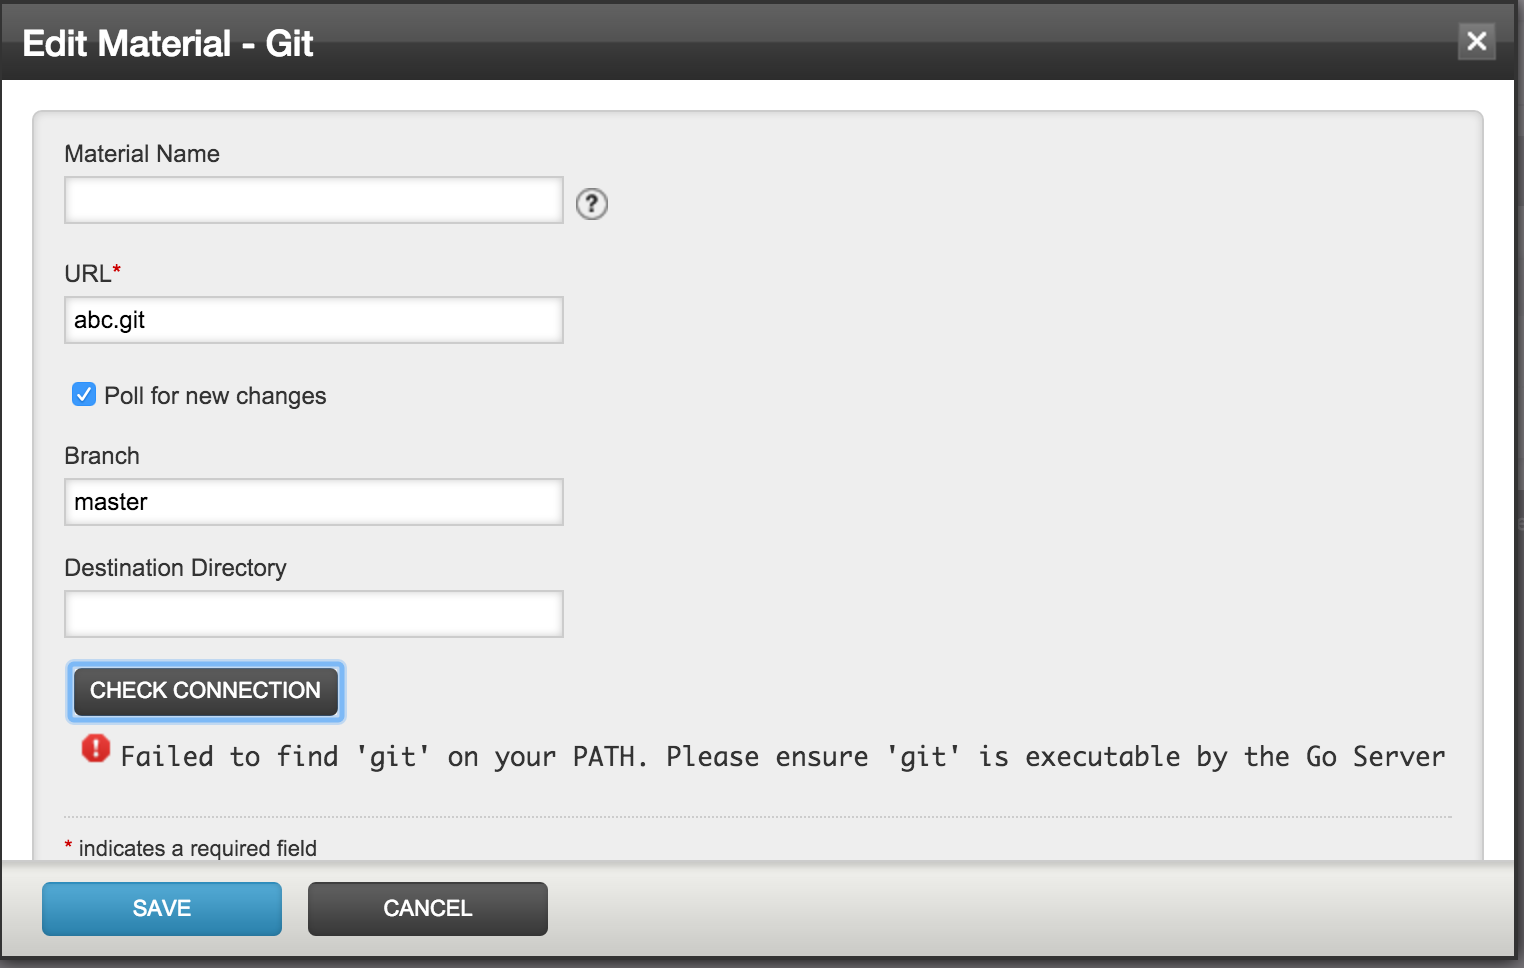Viewport: 1524px width, 968px height.
Task: Click the red required asterisk beside URL
Action: [117, 270]
